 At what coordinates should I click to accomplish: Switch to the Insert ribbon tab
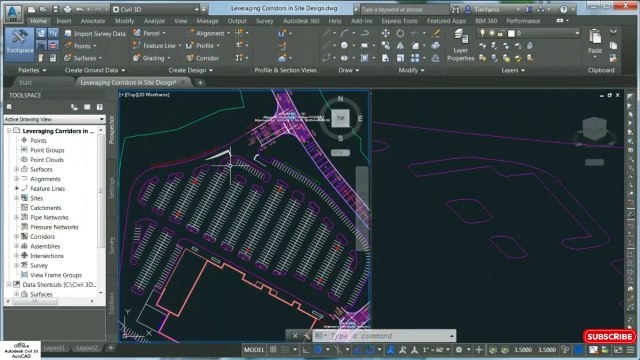click(x=64, y=21)
